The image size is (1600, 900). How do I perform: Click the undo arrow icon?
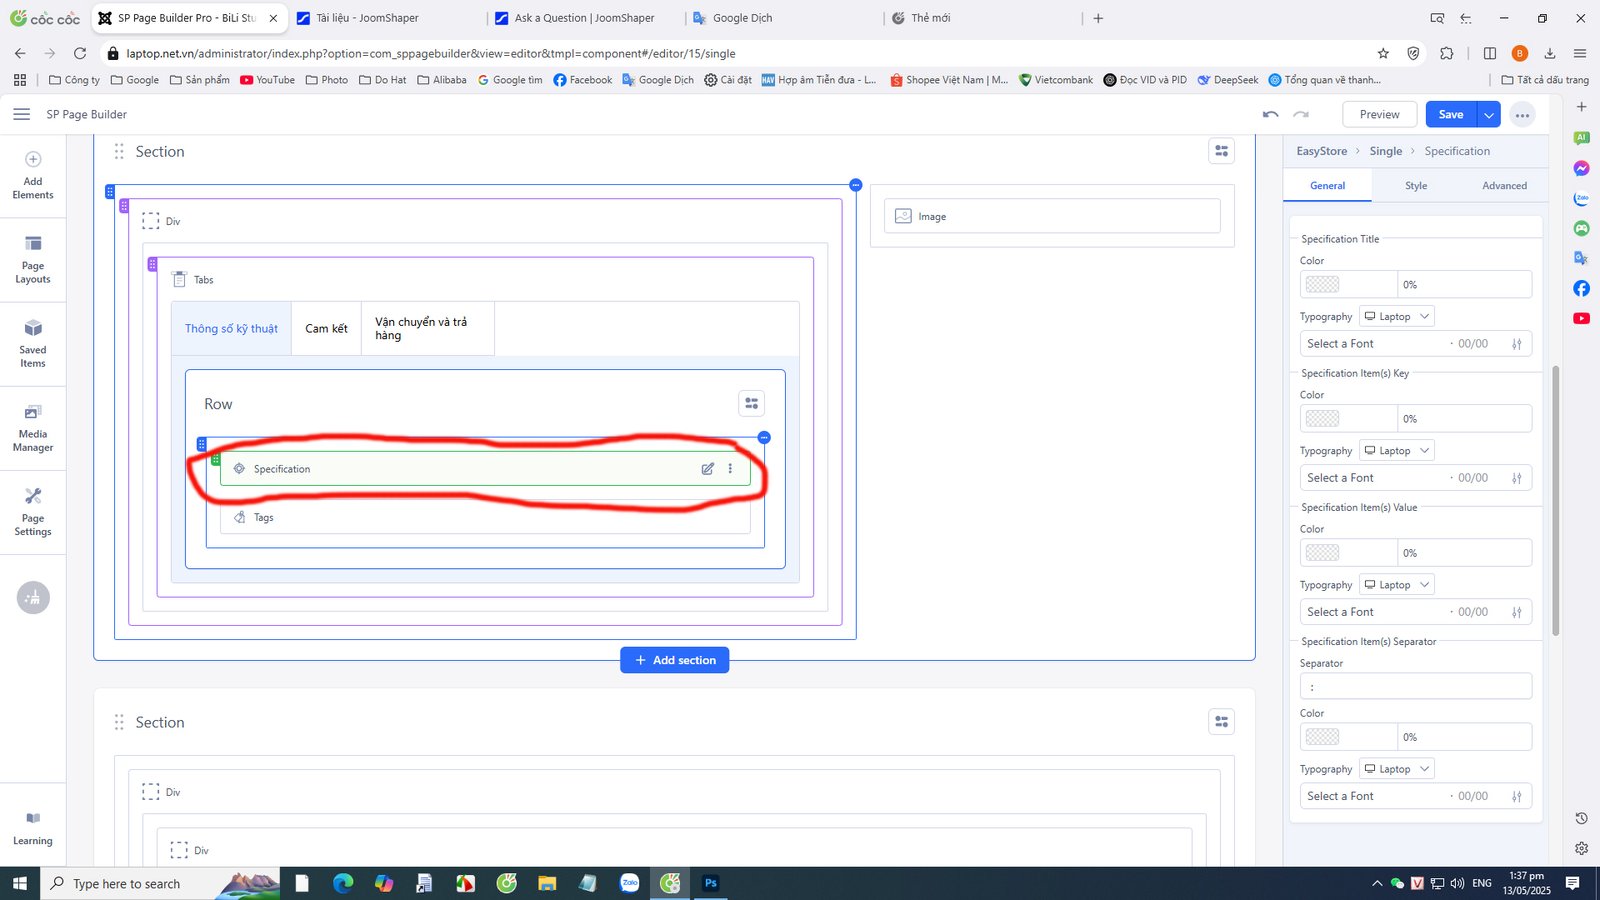click(1270, 115)
